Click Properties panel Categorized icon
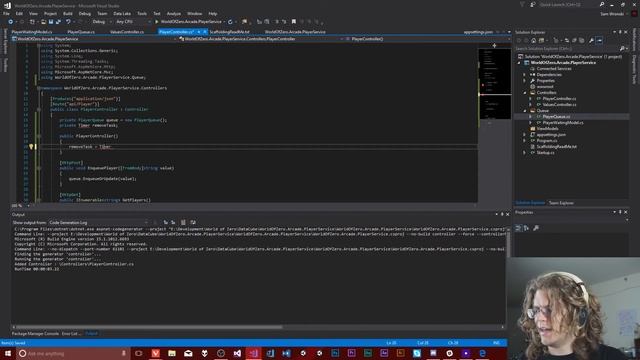This screenshot has width=640, height=360. tap(518, 228)
